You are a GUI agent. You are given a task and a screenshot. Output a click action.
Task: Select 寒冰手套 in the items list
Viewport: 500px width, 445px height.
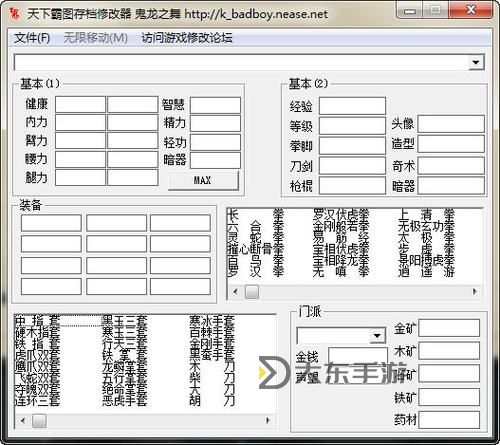pos(212,321)
